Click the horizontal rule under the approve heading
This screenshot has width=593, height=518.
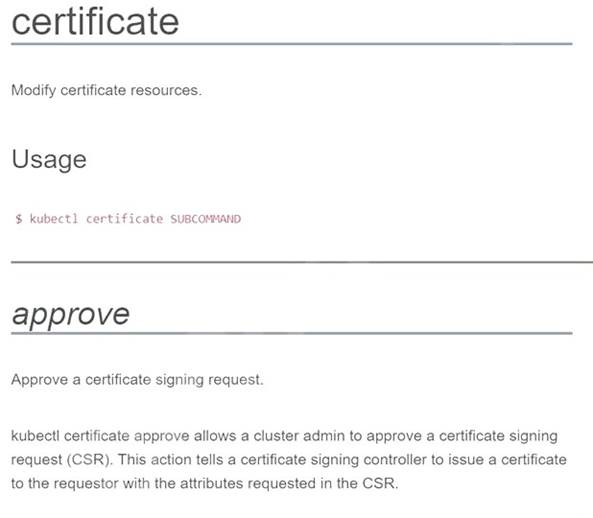click(292, 333)
